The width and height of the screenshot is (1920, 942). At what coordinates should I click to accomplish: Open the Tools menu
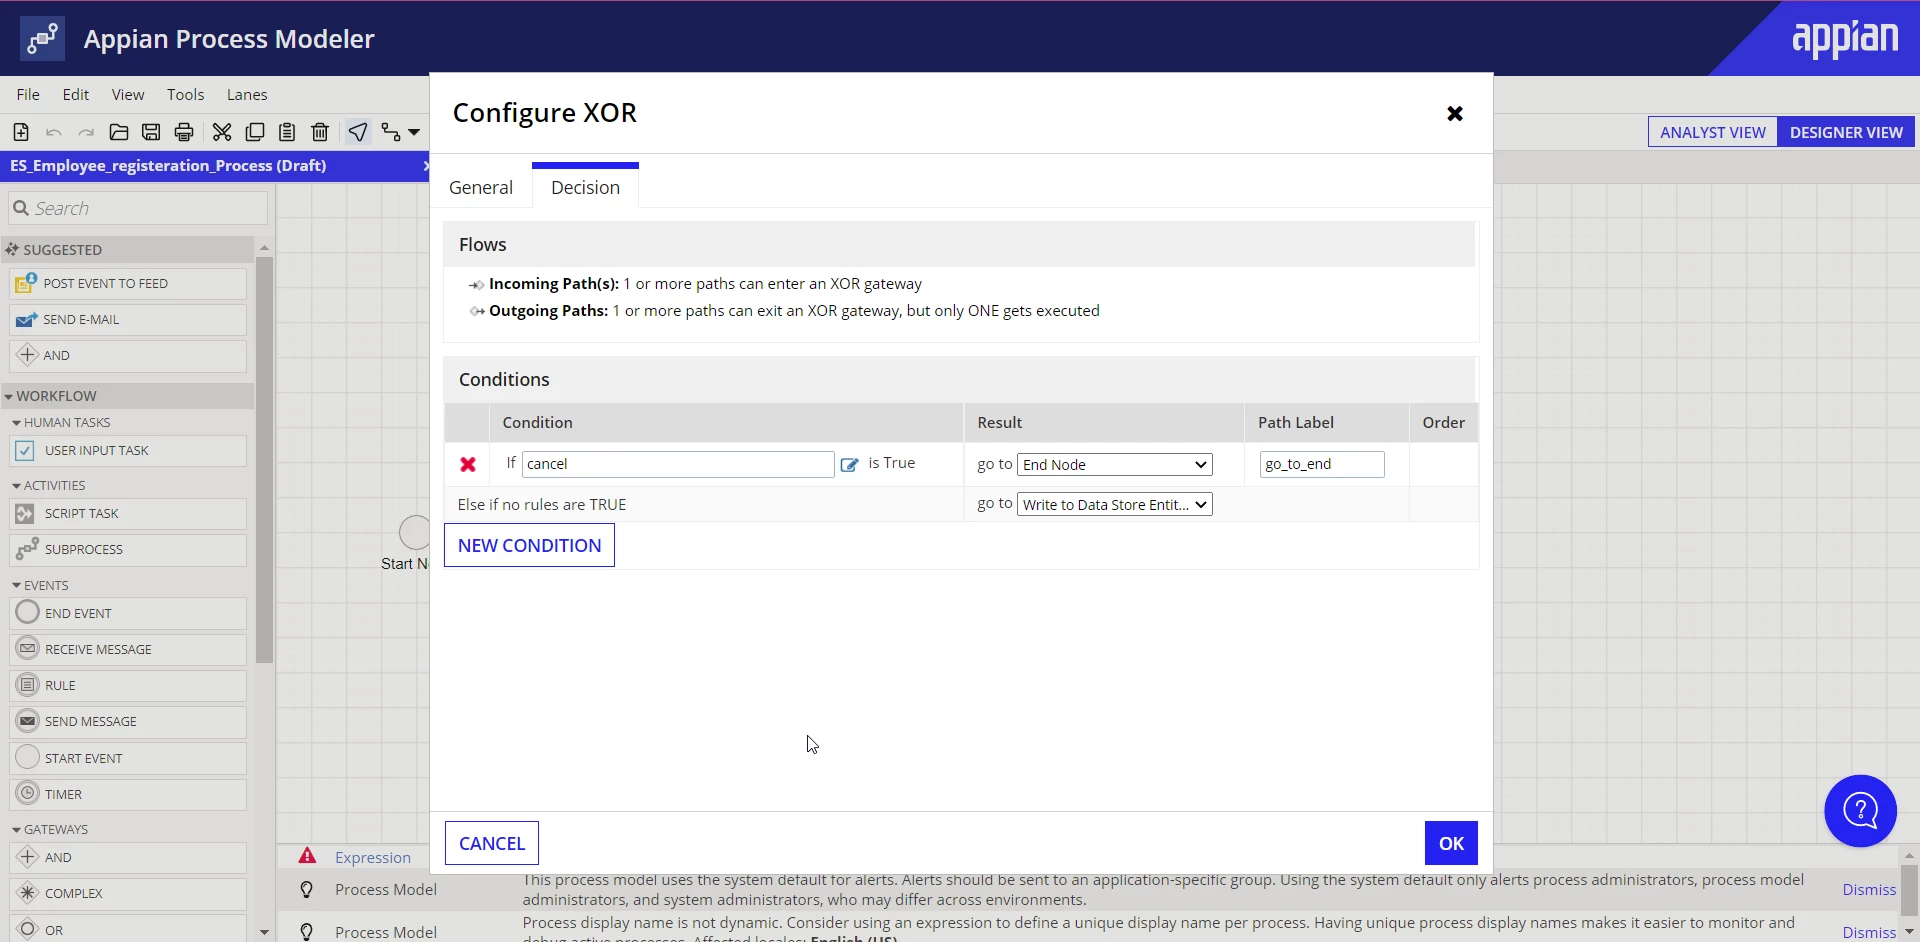click(186, 95)
